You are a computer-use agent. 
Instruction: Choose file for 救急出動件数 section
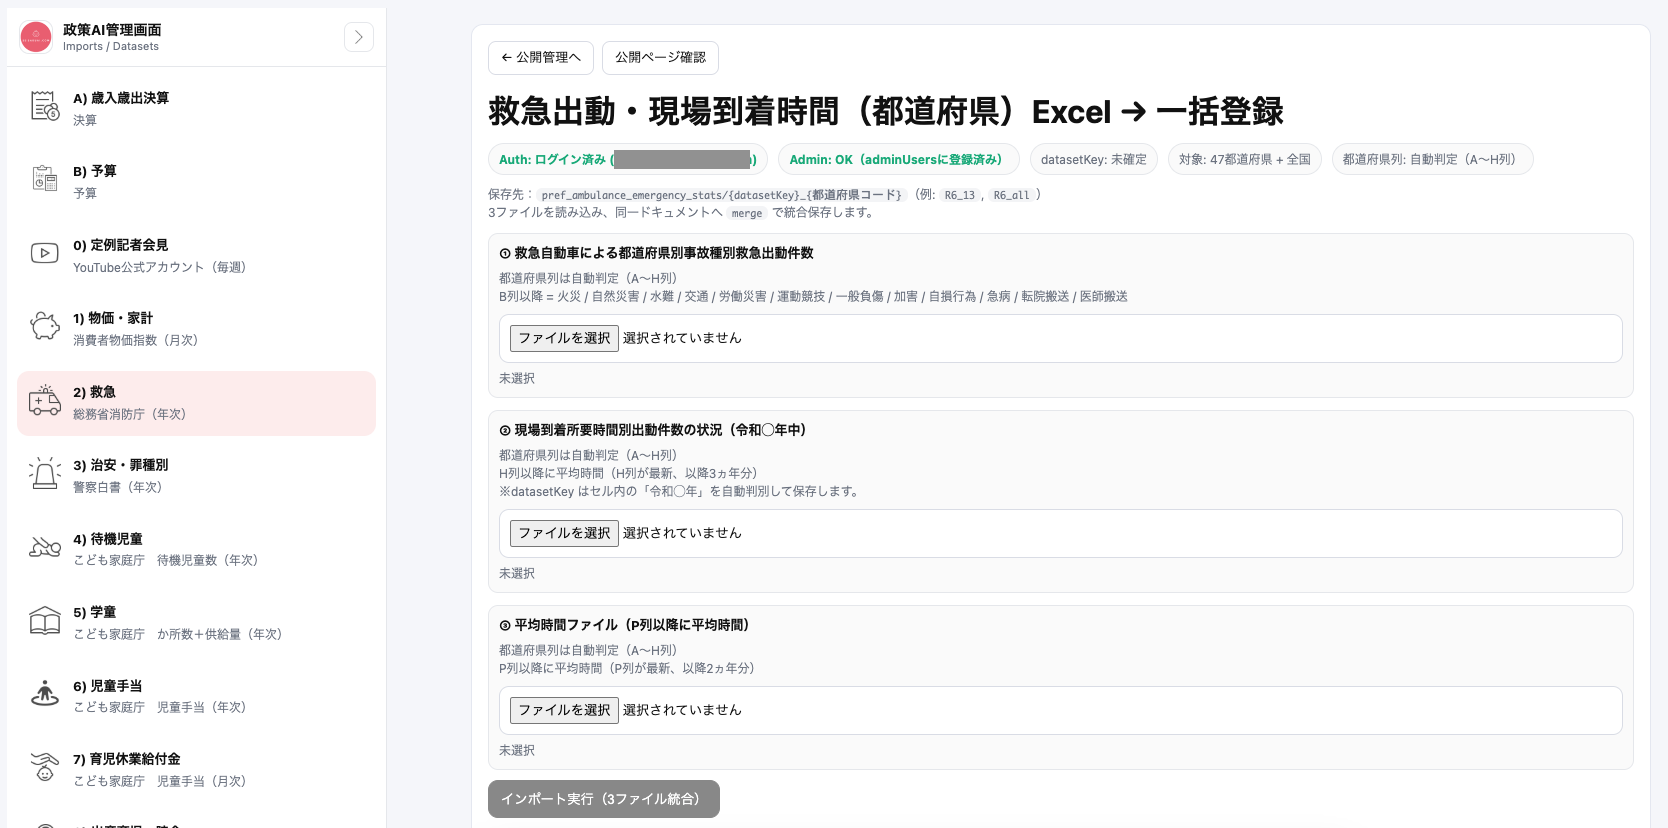click(x=564, y=338)
